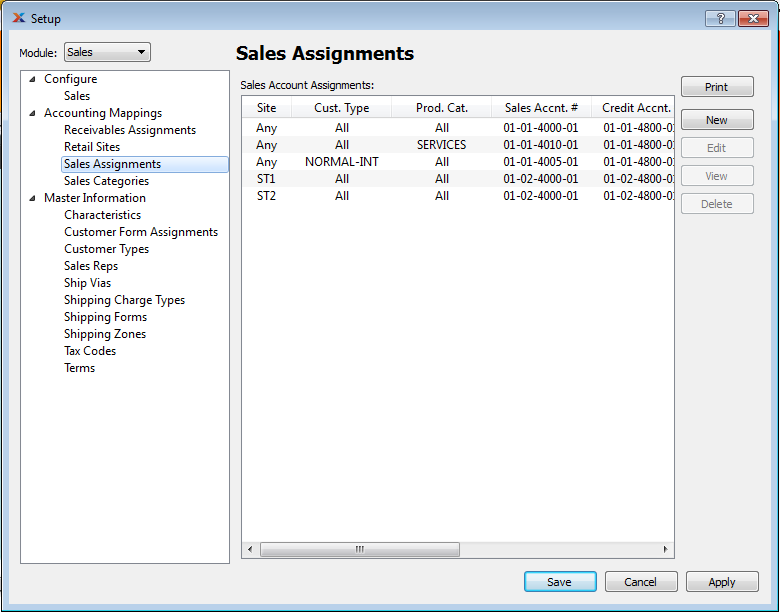This screenshot has height=612, width=780.
Task: Open Retail Sites in the sidebar
Action: point(92,147)
